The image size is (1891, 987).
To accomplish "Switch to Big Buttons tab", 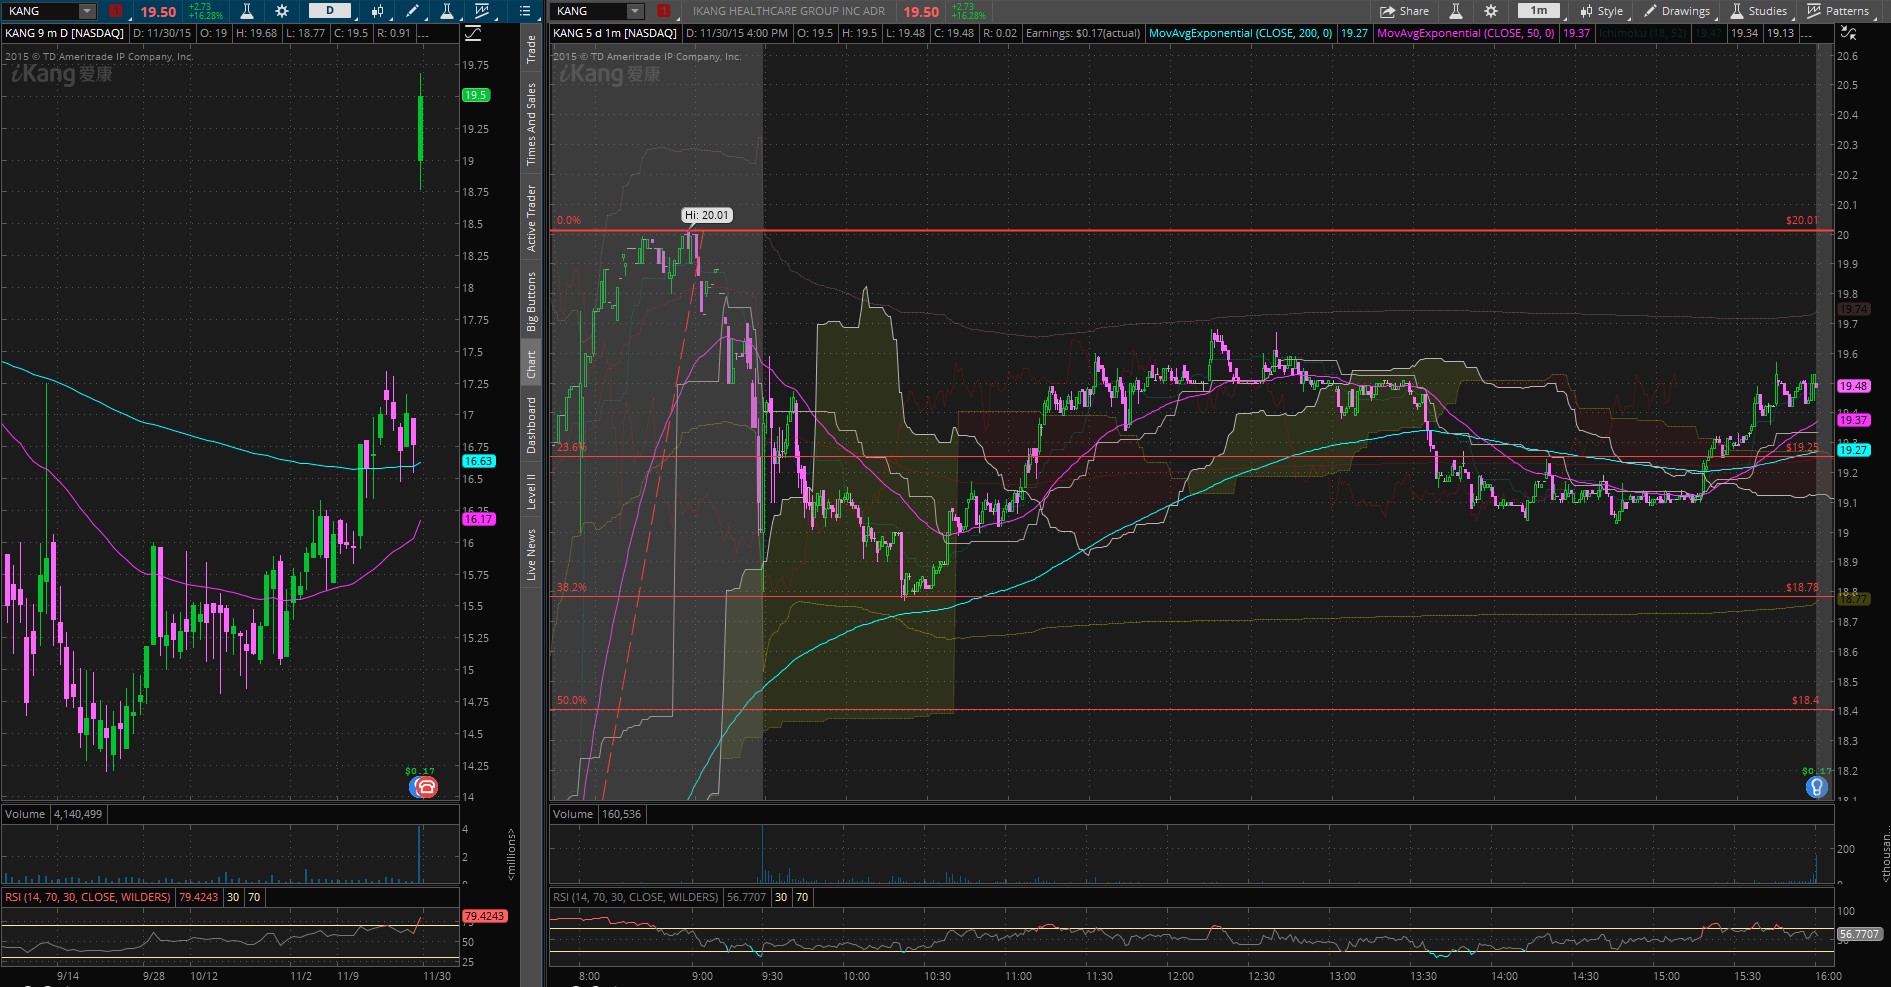I will pos(531,301).
